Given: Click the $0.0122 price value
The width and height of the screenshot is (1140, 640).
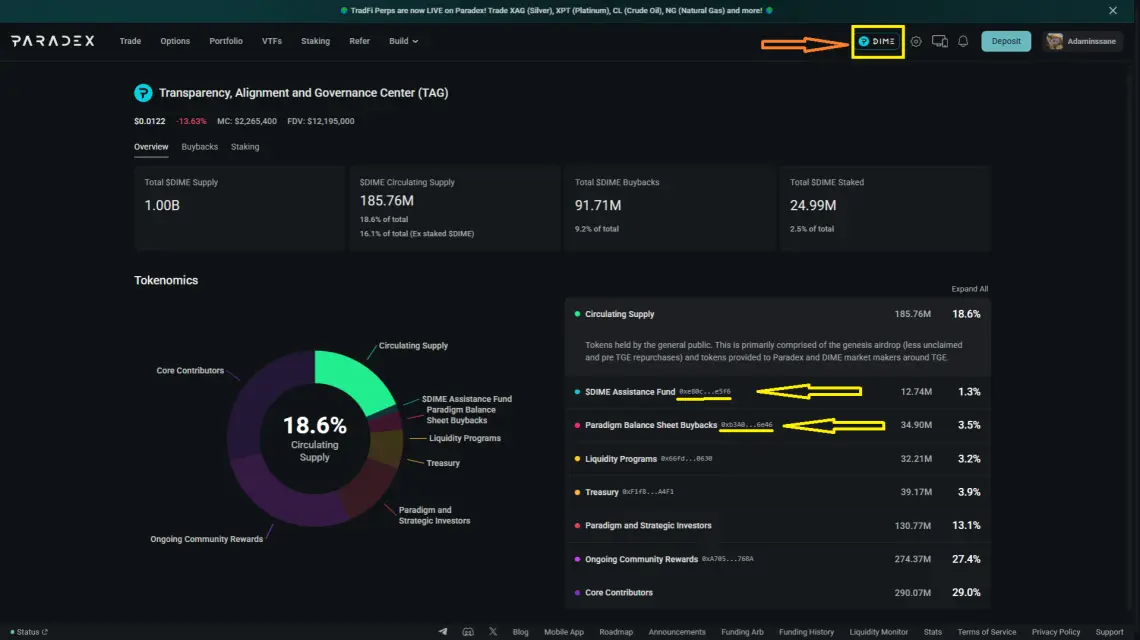Looking at the screenshot, I should coord(149,121).
